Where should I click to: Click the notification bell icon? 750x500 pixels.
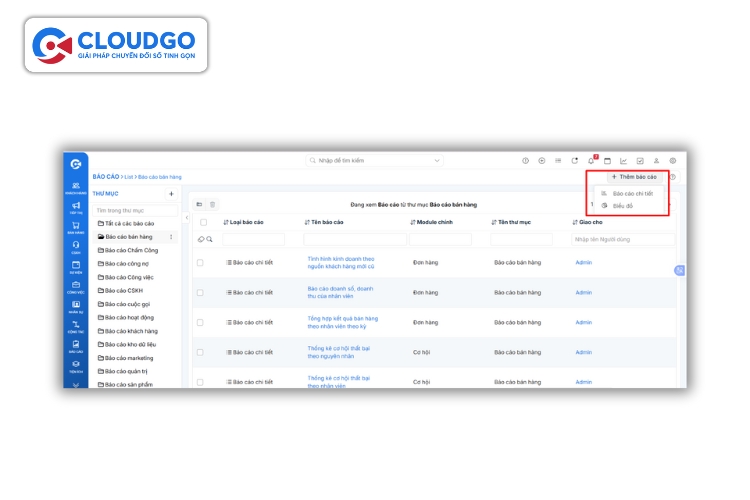(591, 160)
